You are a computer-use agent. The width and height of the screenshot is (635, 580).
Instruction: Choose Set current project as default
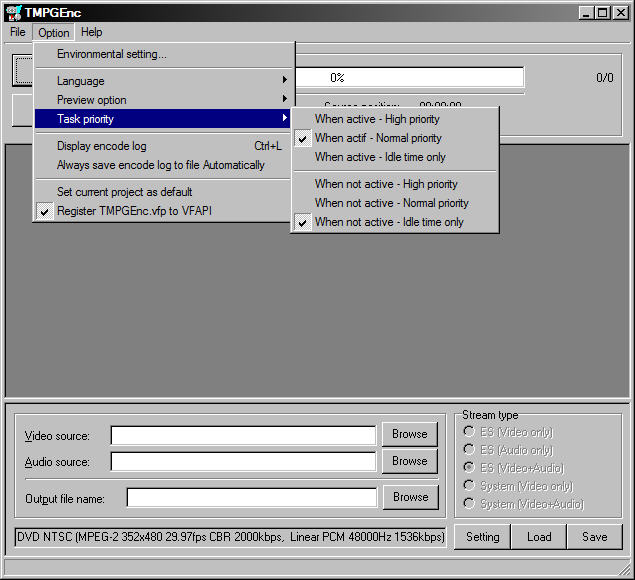pos(163,192)
